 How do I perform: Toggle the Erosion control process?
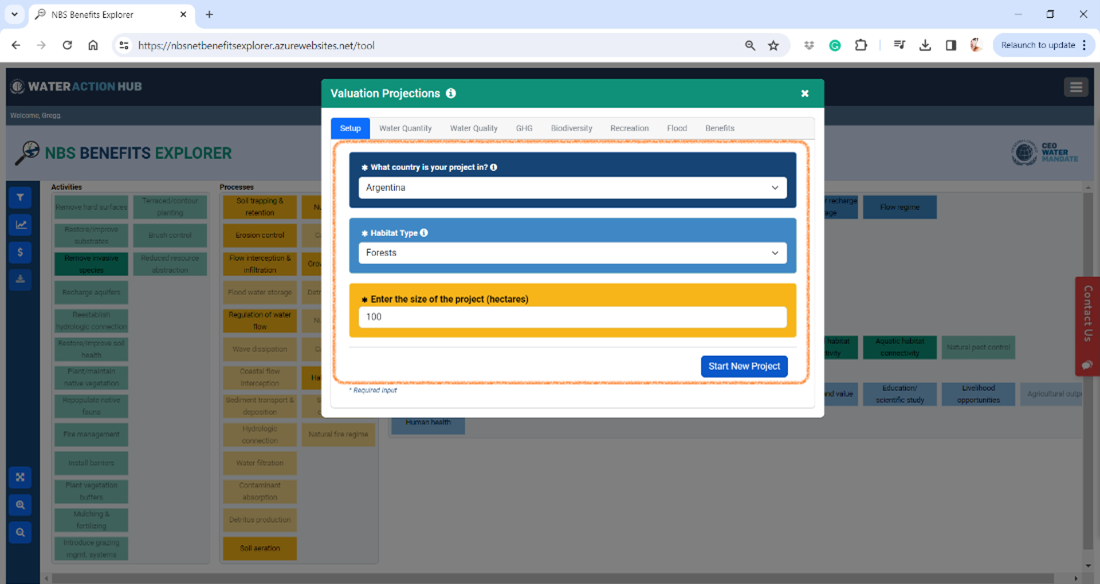(x=260, y=235)
